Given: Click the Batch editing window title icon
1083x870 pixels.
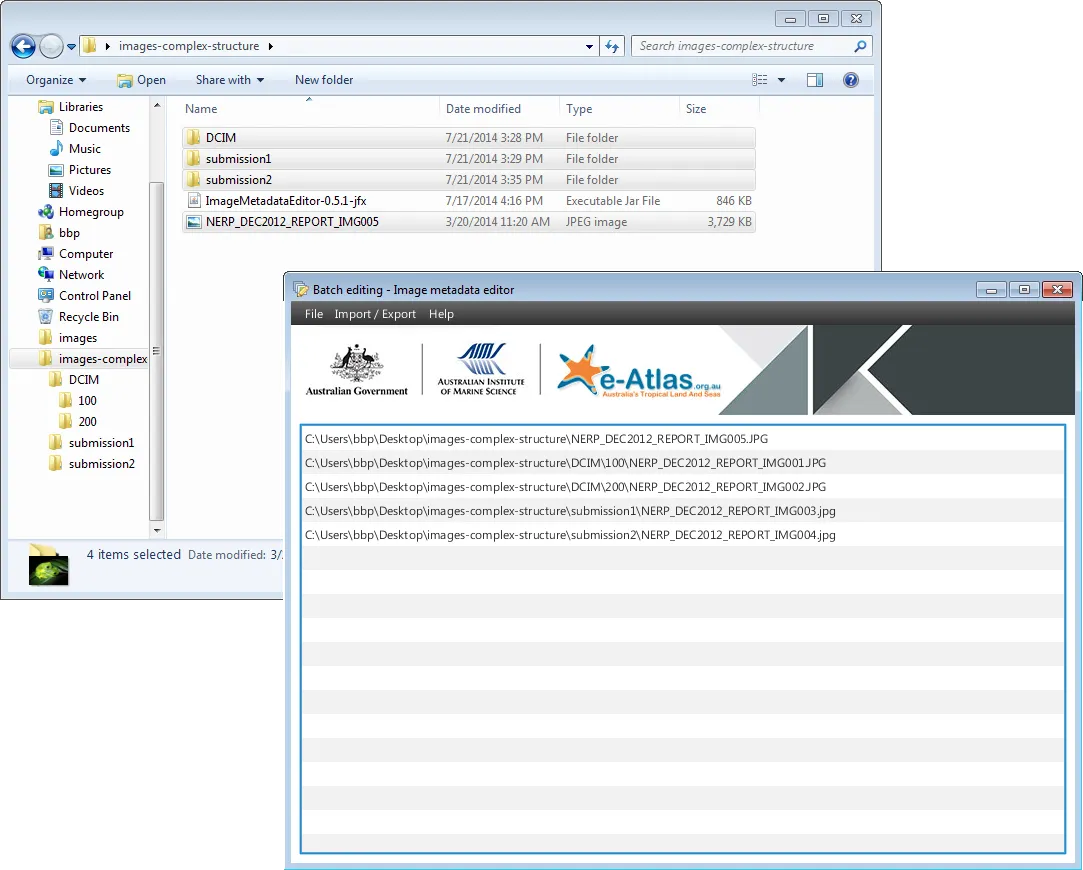Looking at the screenshot, I should pyautogui.click(x=300, y=290).
